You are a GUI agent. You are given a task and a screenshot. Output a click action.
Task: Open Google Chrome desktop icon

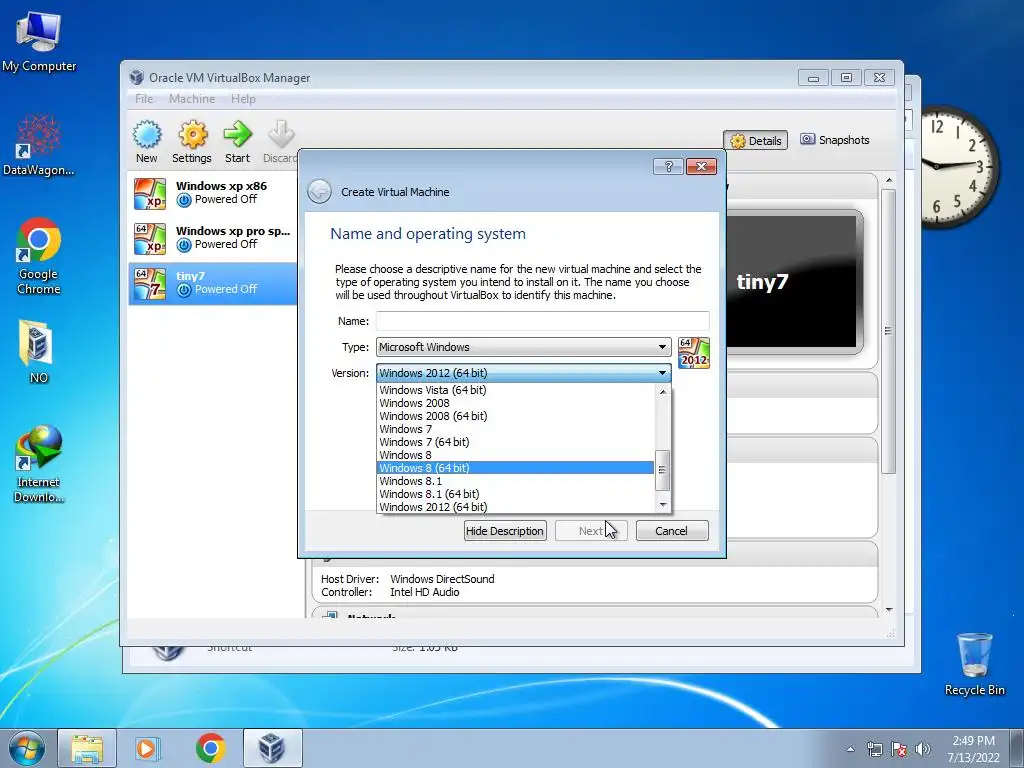(x=39, y=256)
